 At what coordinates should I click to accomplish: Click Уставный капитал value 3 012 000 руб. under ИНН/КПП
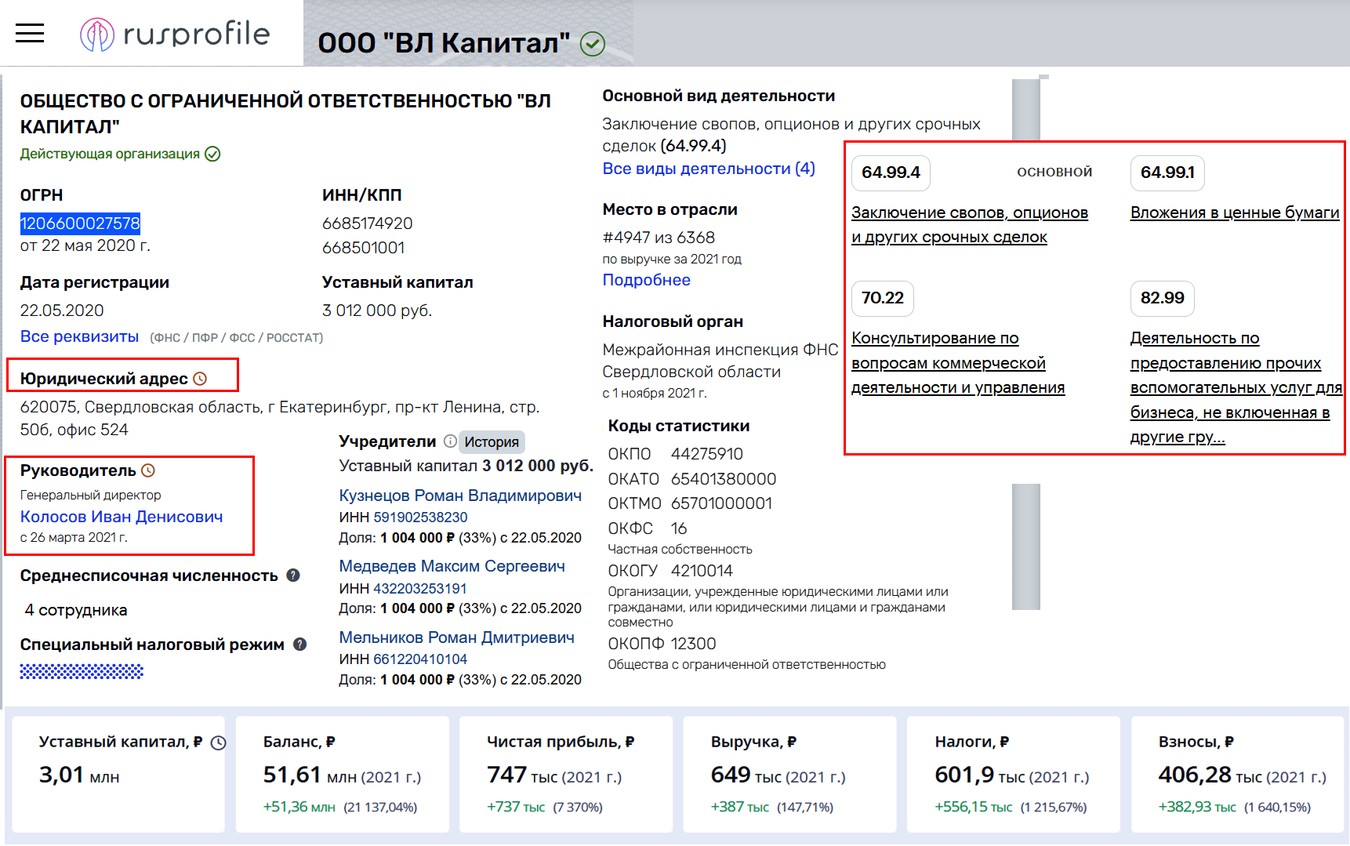coord(377,310)
